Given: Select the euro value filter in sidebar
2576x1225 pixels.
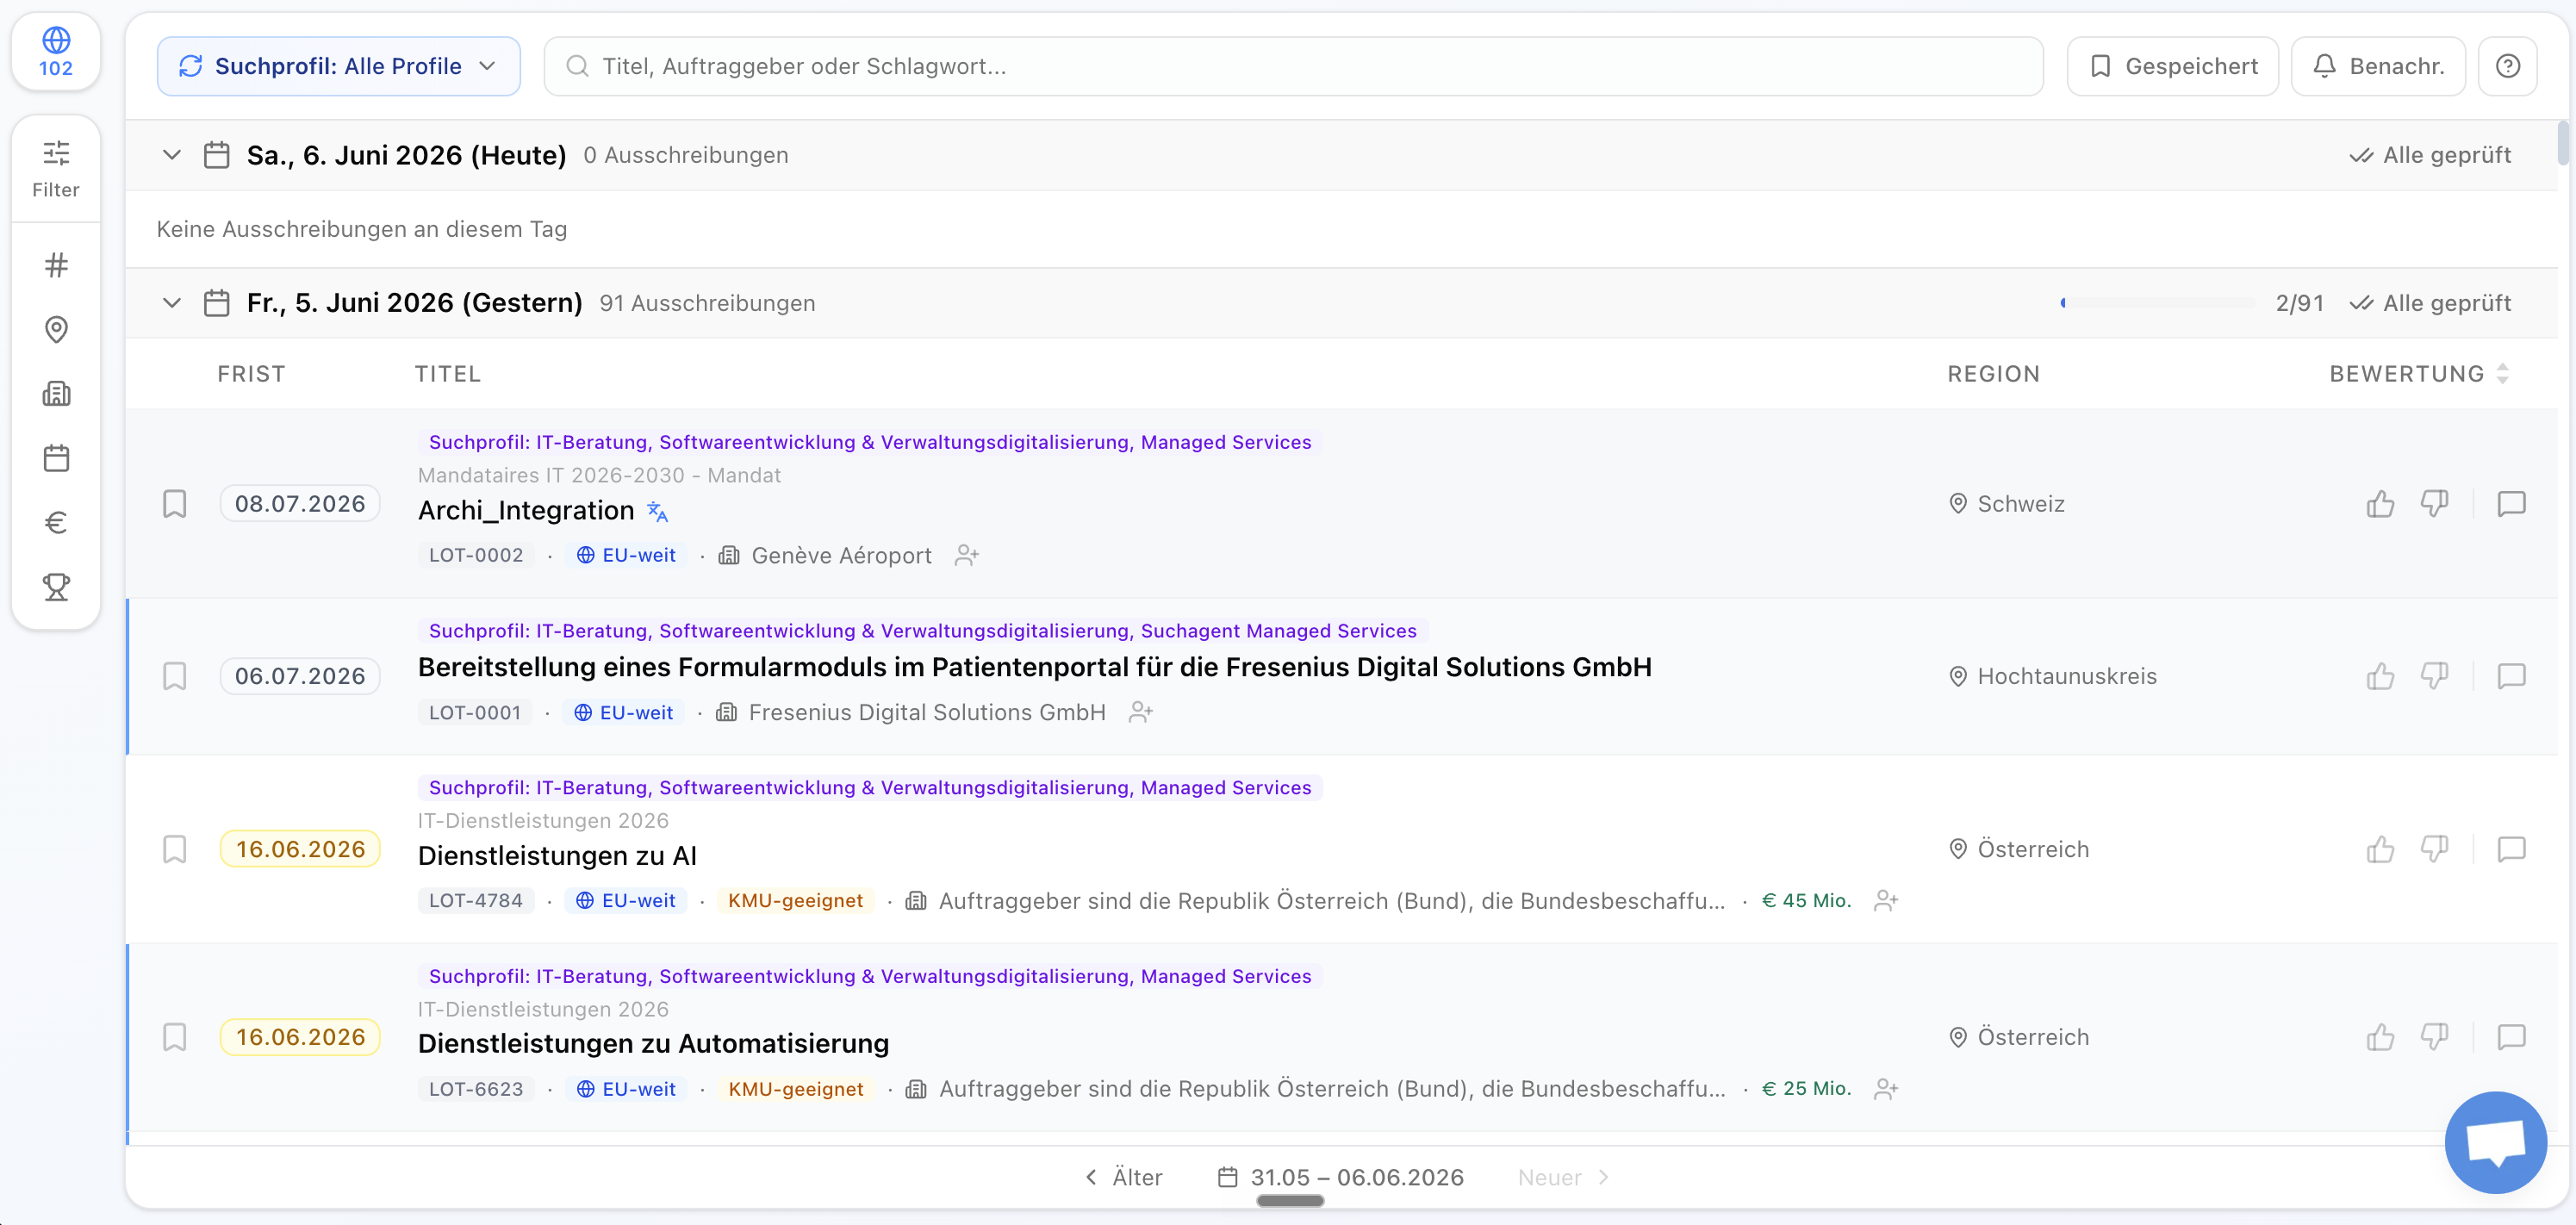Looking at the screenshot, I should pos(56,522).
